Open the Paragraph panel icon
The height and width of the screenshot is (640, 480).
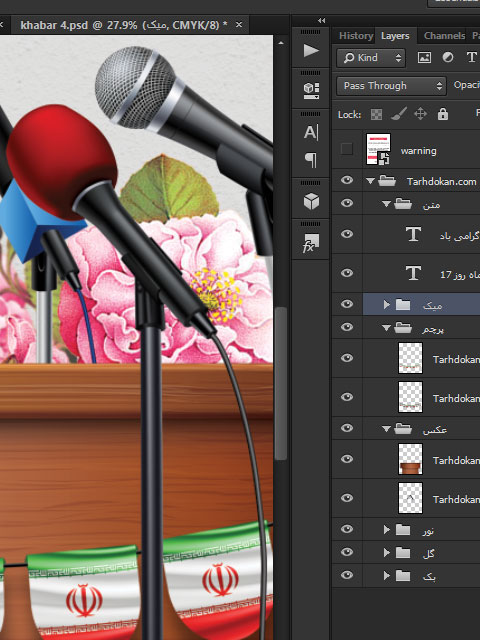coord(311,160)
